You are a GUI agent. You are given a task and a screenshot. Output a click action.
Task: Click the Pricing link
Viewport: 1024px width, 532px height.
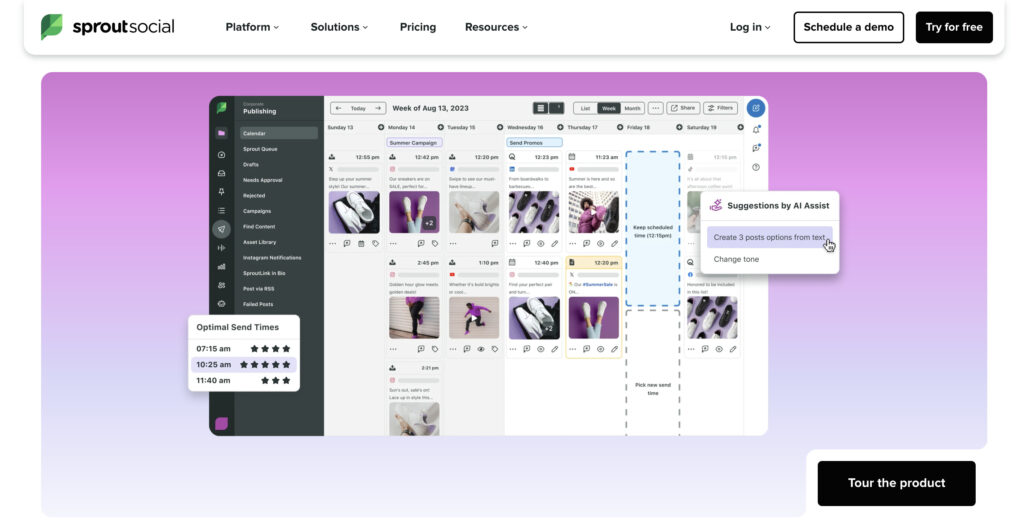click(418, 27)
